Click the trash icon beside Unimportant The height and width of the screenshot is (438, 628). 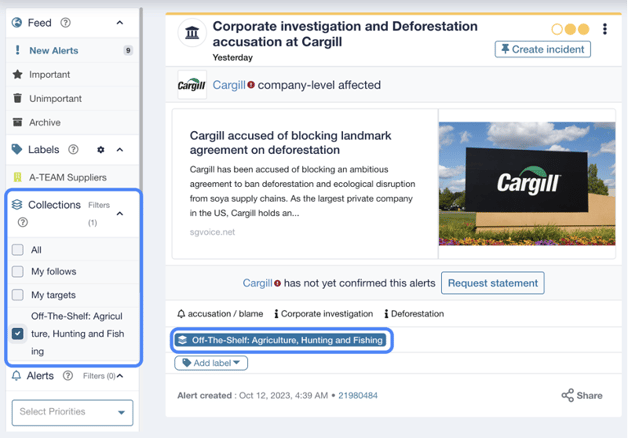(x=18, y=98)
